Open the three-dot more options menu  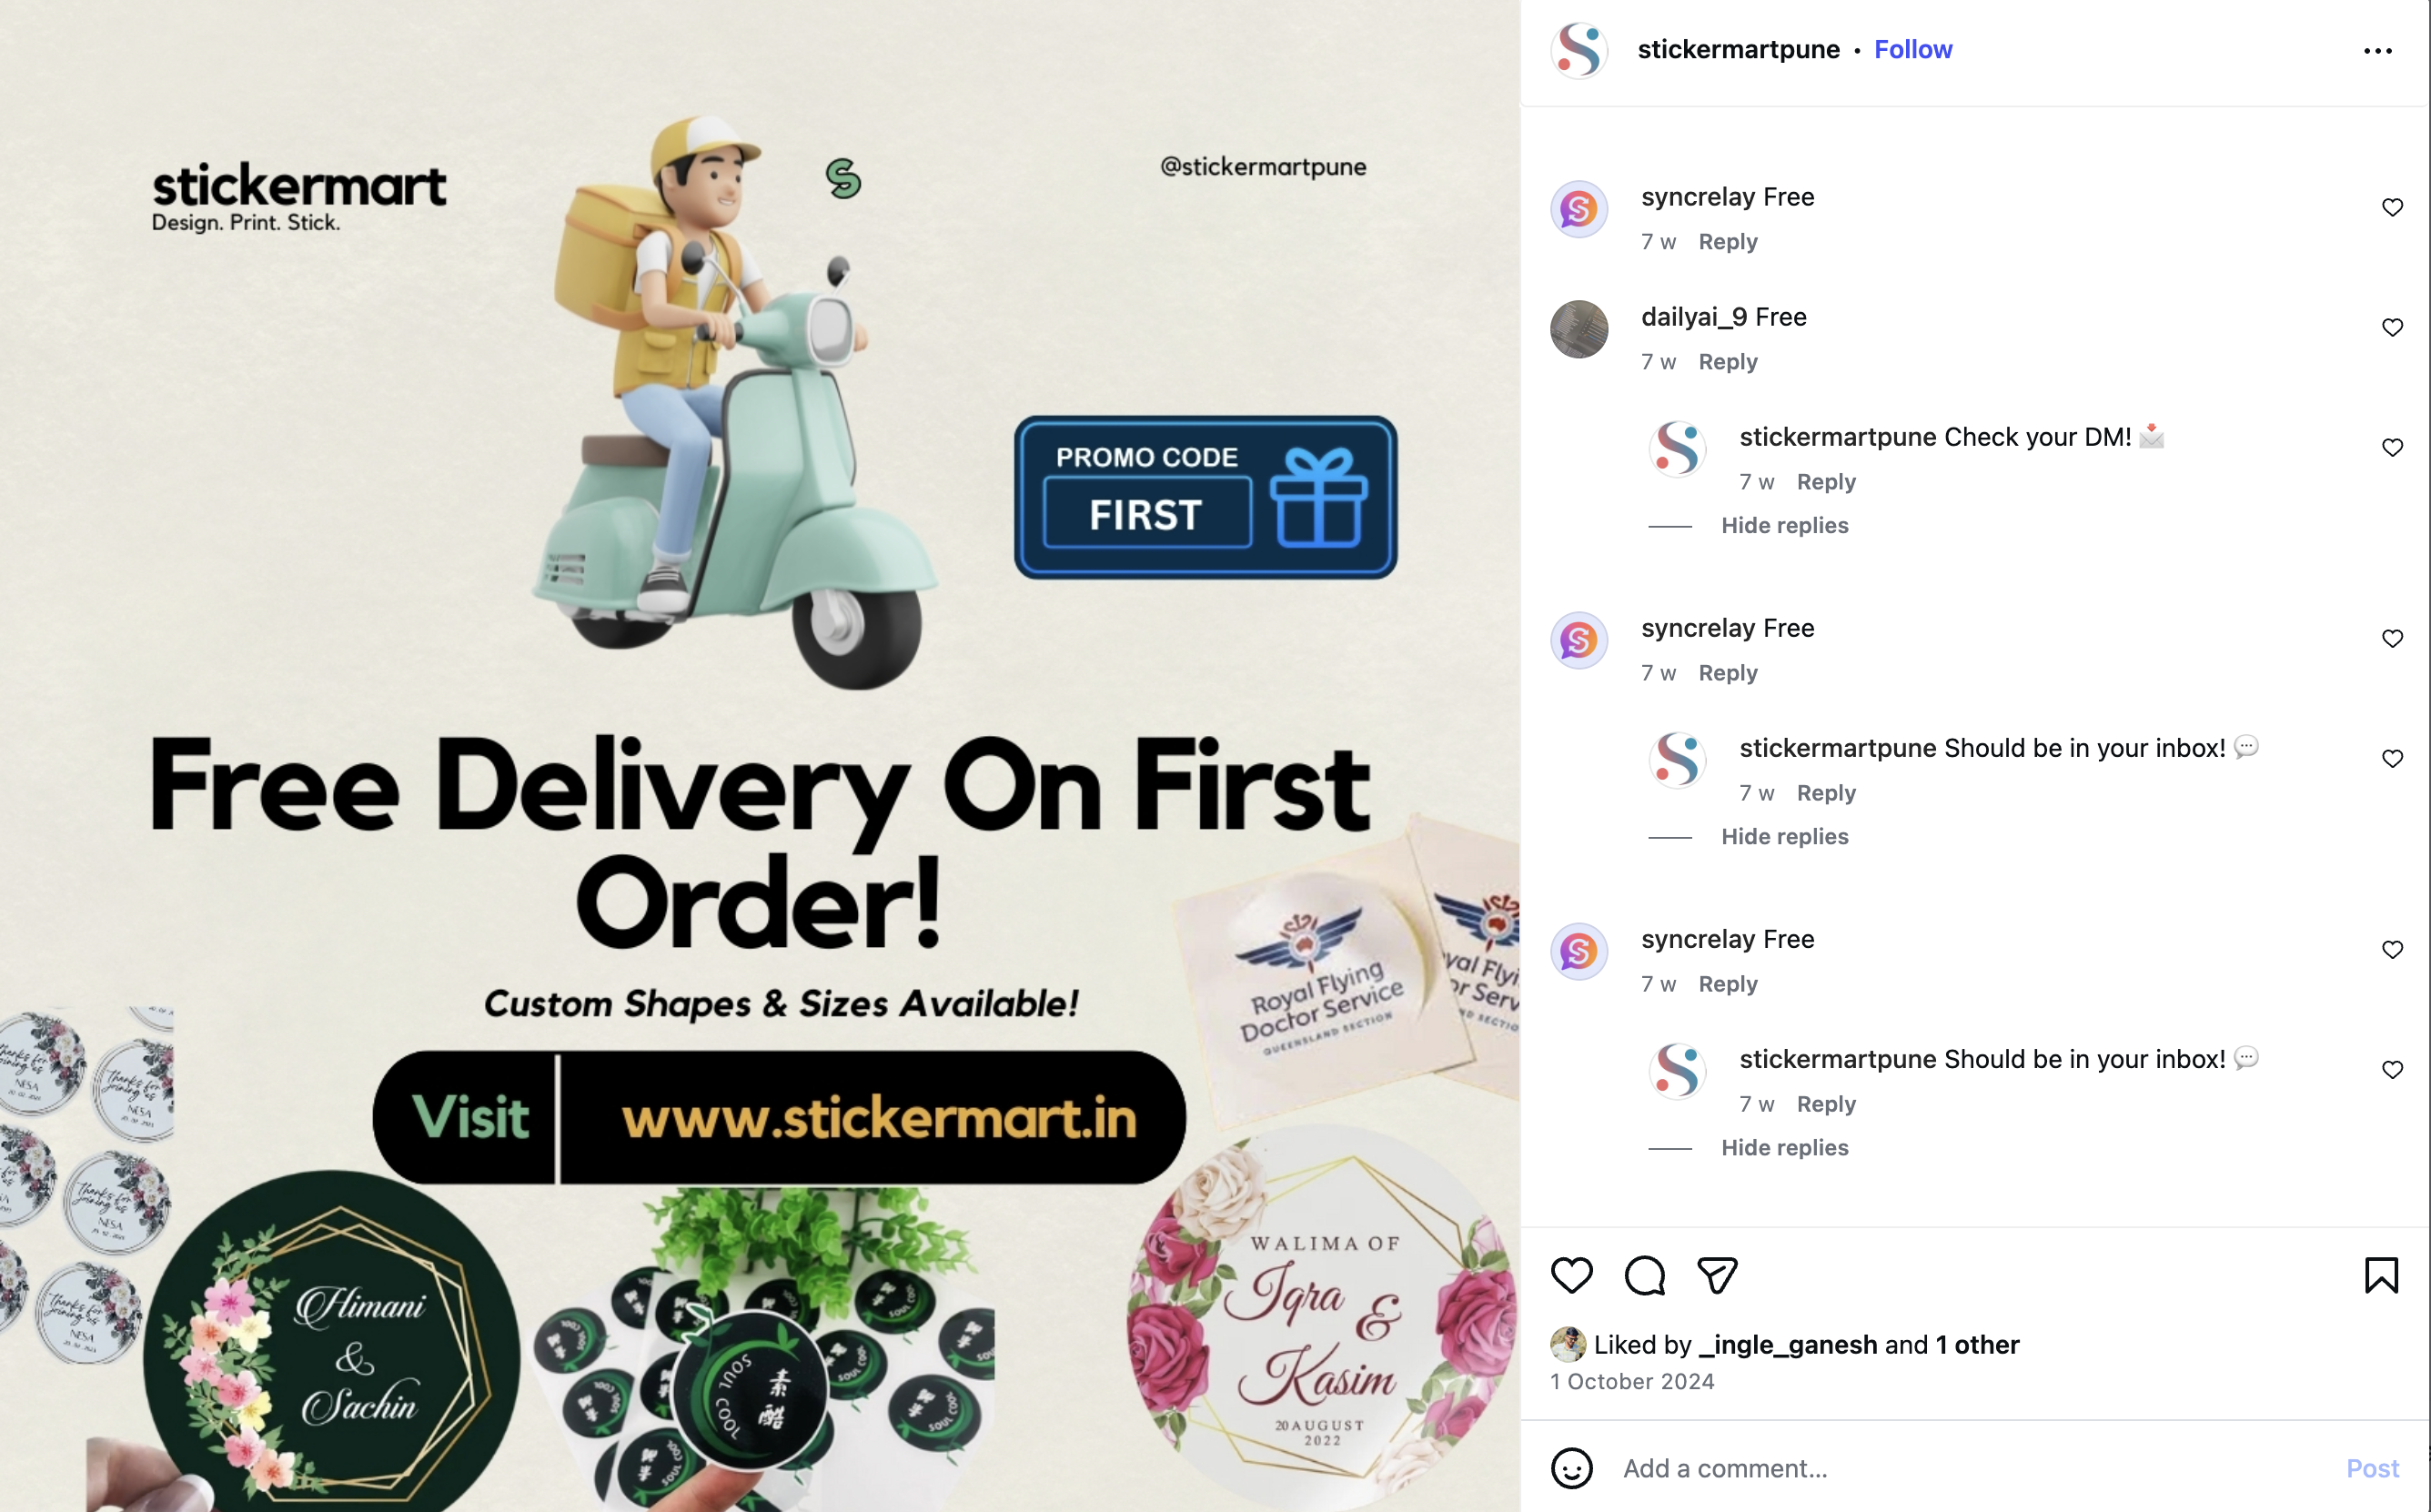[x=2377, y=50]
